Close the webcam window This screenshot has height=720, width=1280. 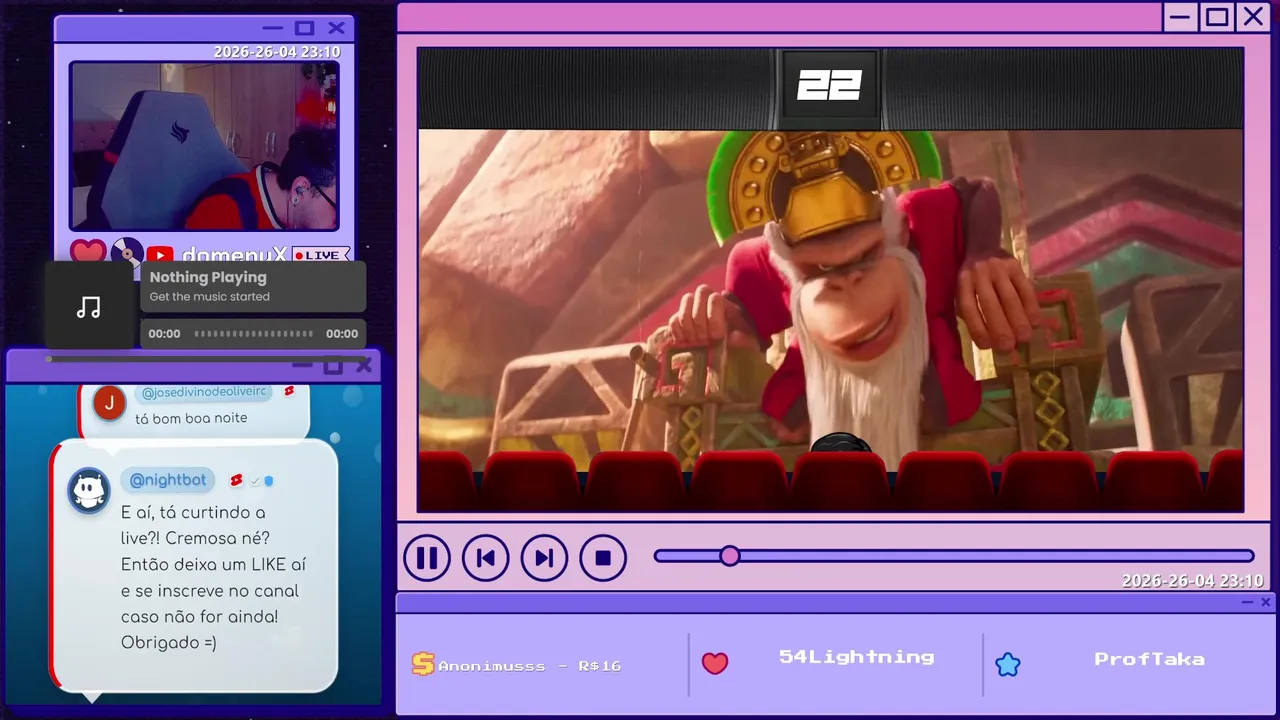click(x=337, y=29)
